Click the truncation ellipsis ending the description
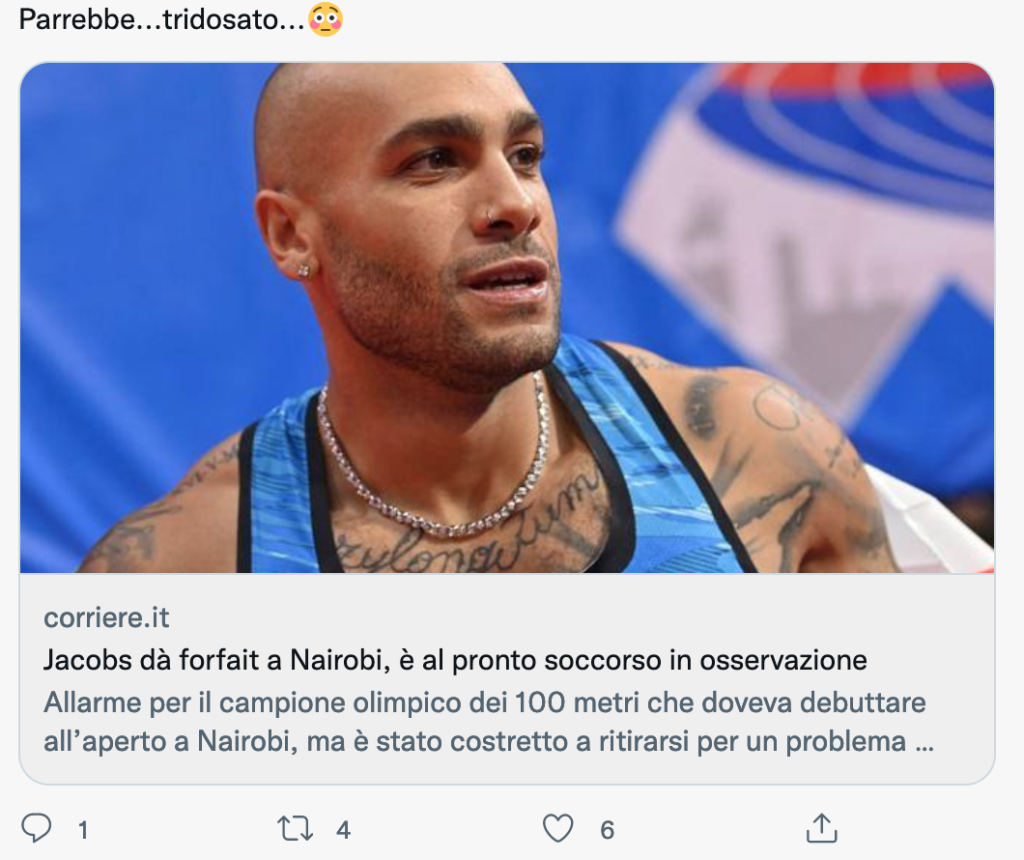Screen dimensions: 1024x860 tap(923, 743)
